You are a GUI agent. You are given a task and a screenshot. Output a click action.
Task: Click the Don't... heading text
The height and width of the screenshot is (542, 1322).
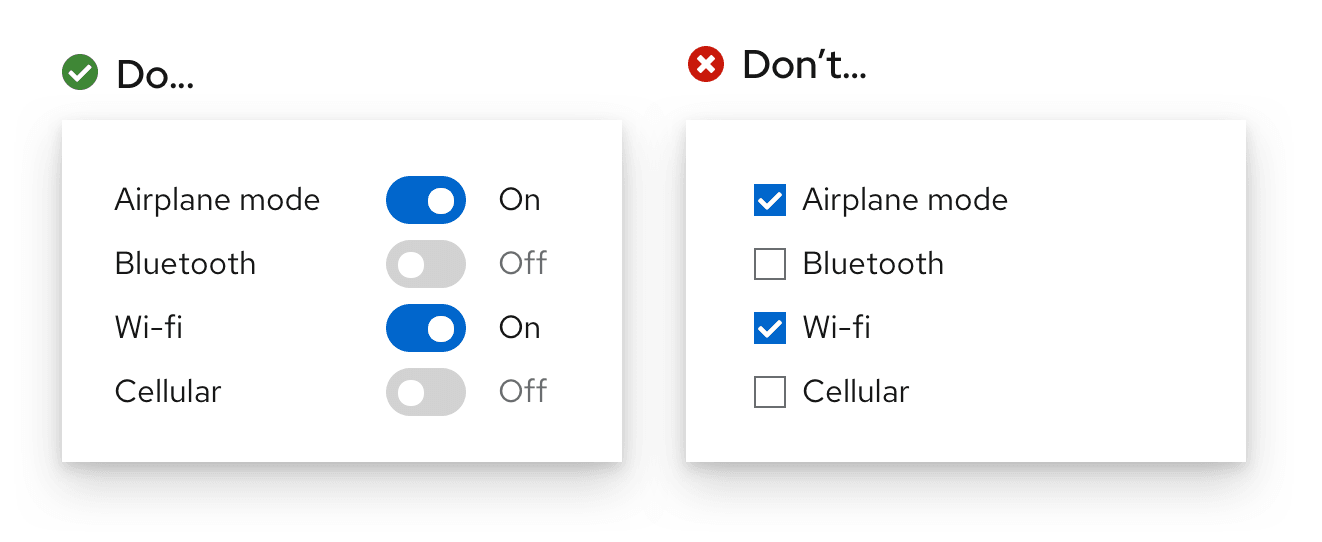tap(804, 66)
